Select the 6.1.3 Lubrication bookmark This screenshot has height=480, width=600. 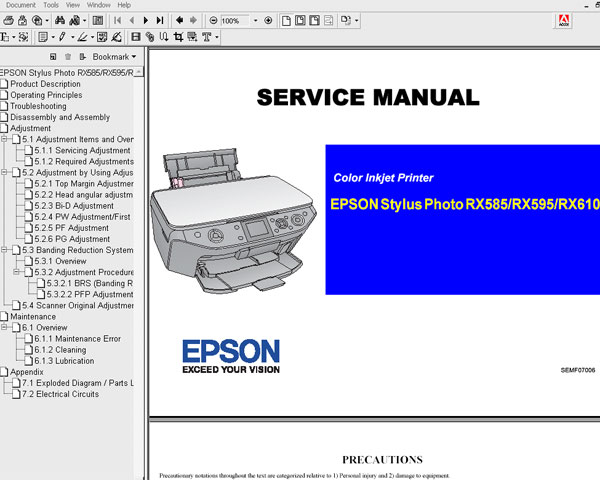(64, 361)
